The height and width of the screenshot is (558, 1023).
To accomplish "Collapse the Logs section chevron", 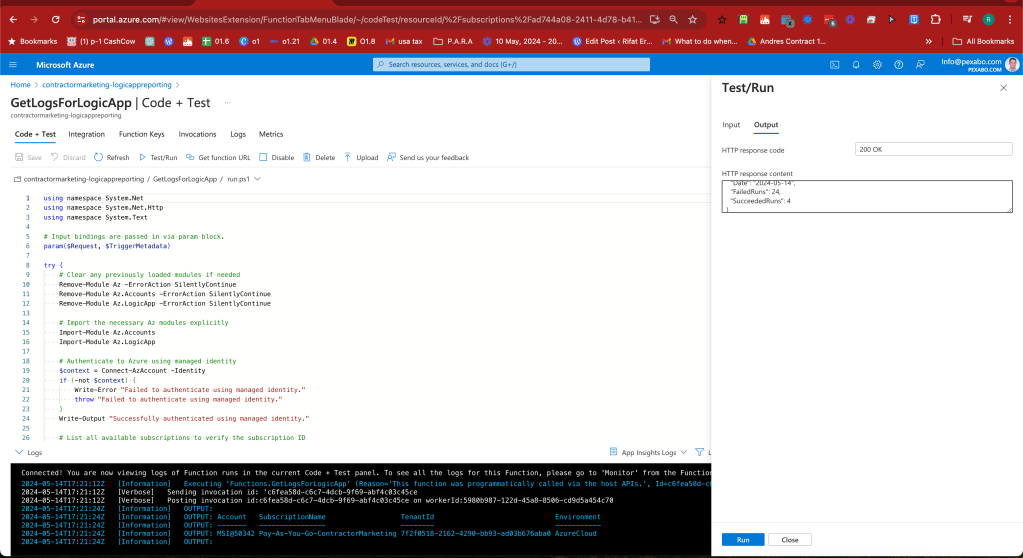I will click(19, 452).
